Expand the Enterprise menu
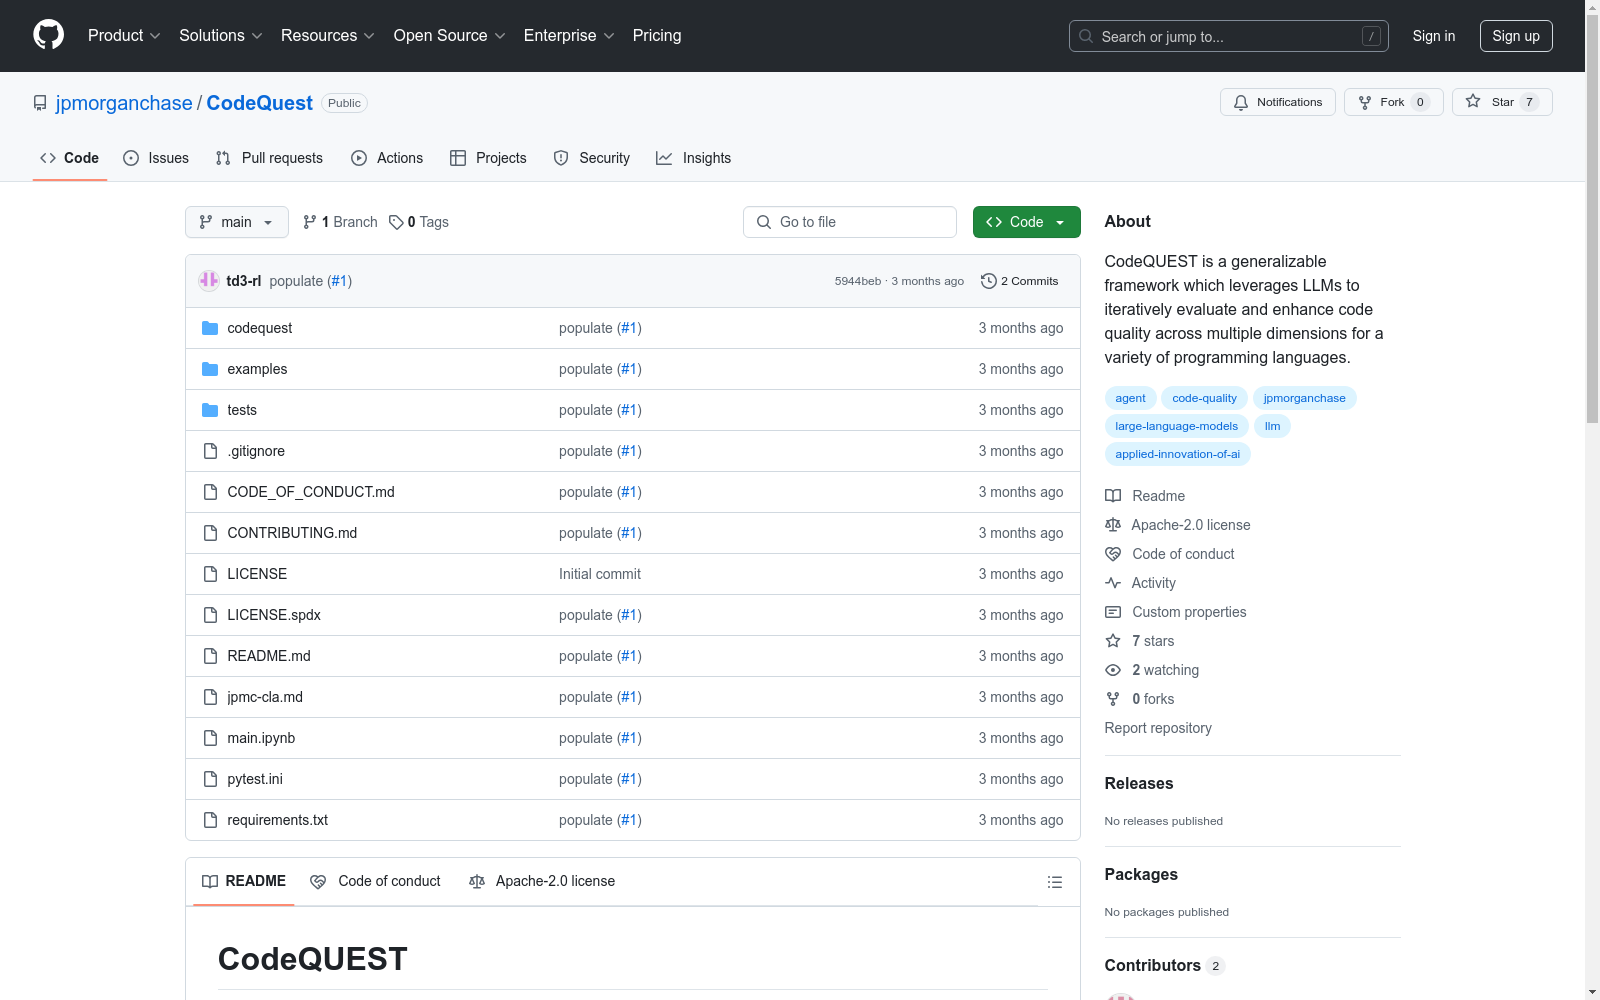 coord(569,35)
